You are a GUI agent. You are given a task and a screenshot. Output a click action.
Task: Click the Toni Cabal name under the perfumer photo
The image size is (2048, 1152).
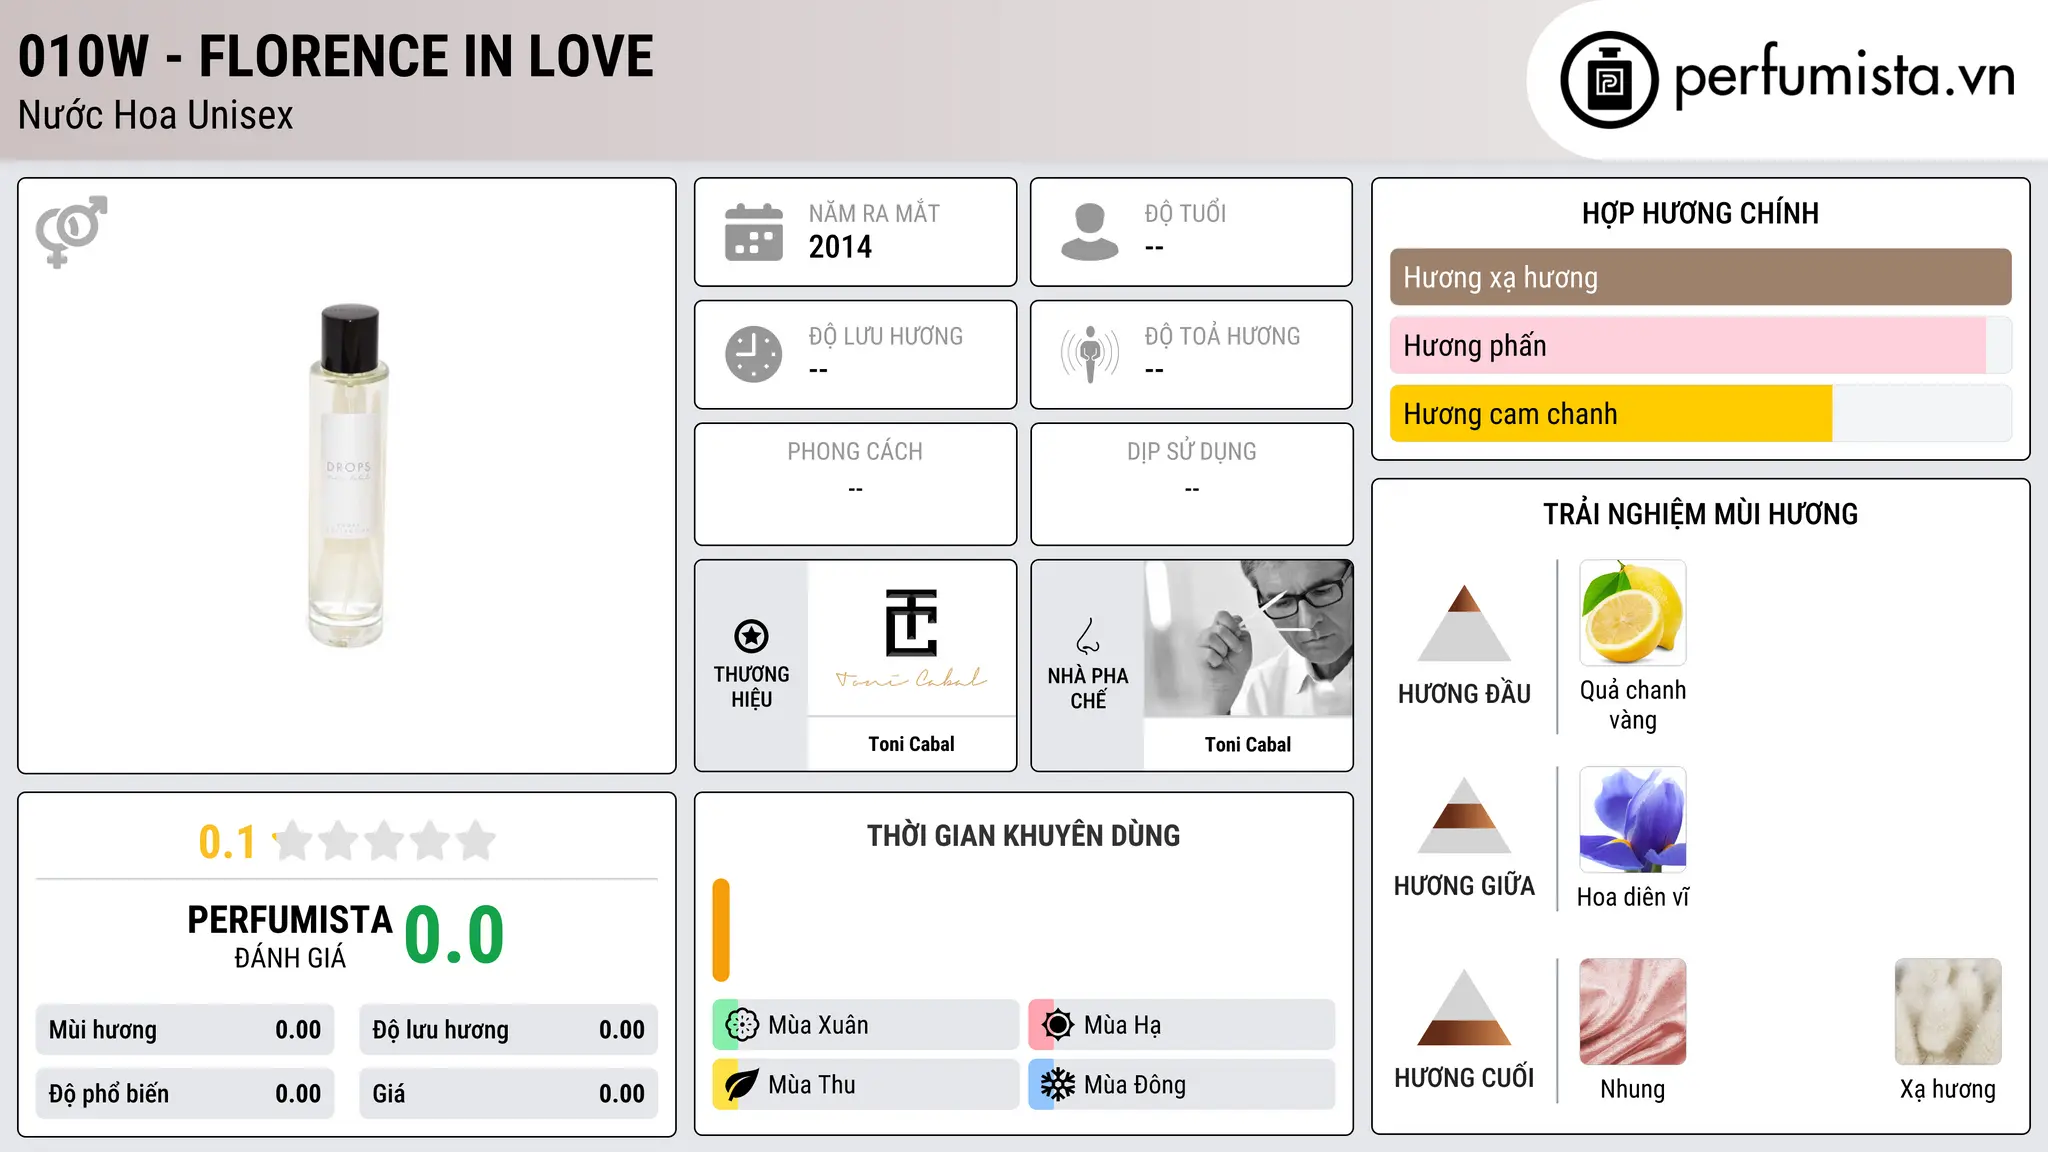(x=1248, y=744)
